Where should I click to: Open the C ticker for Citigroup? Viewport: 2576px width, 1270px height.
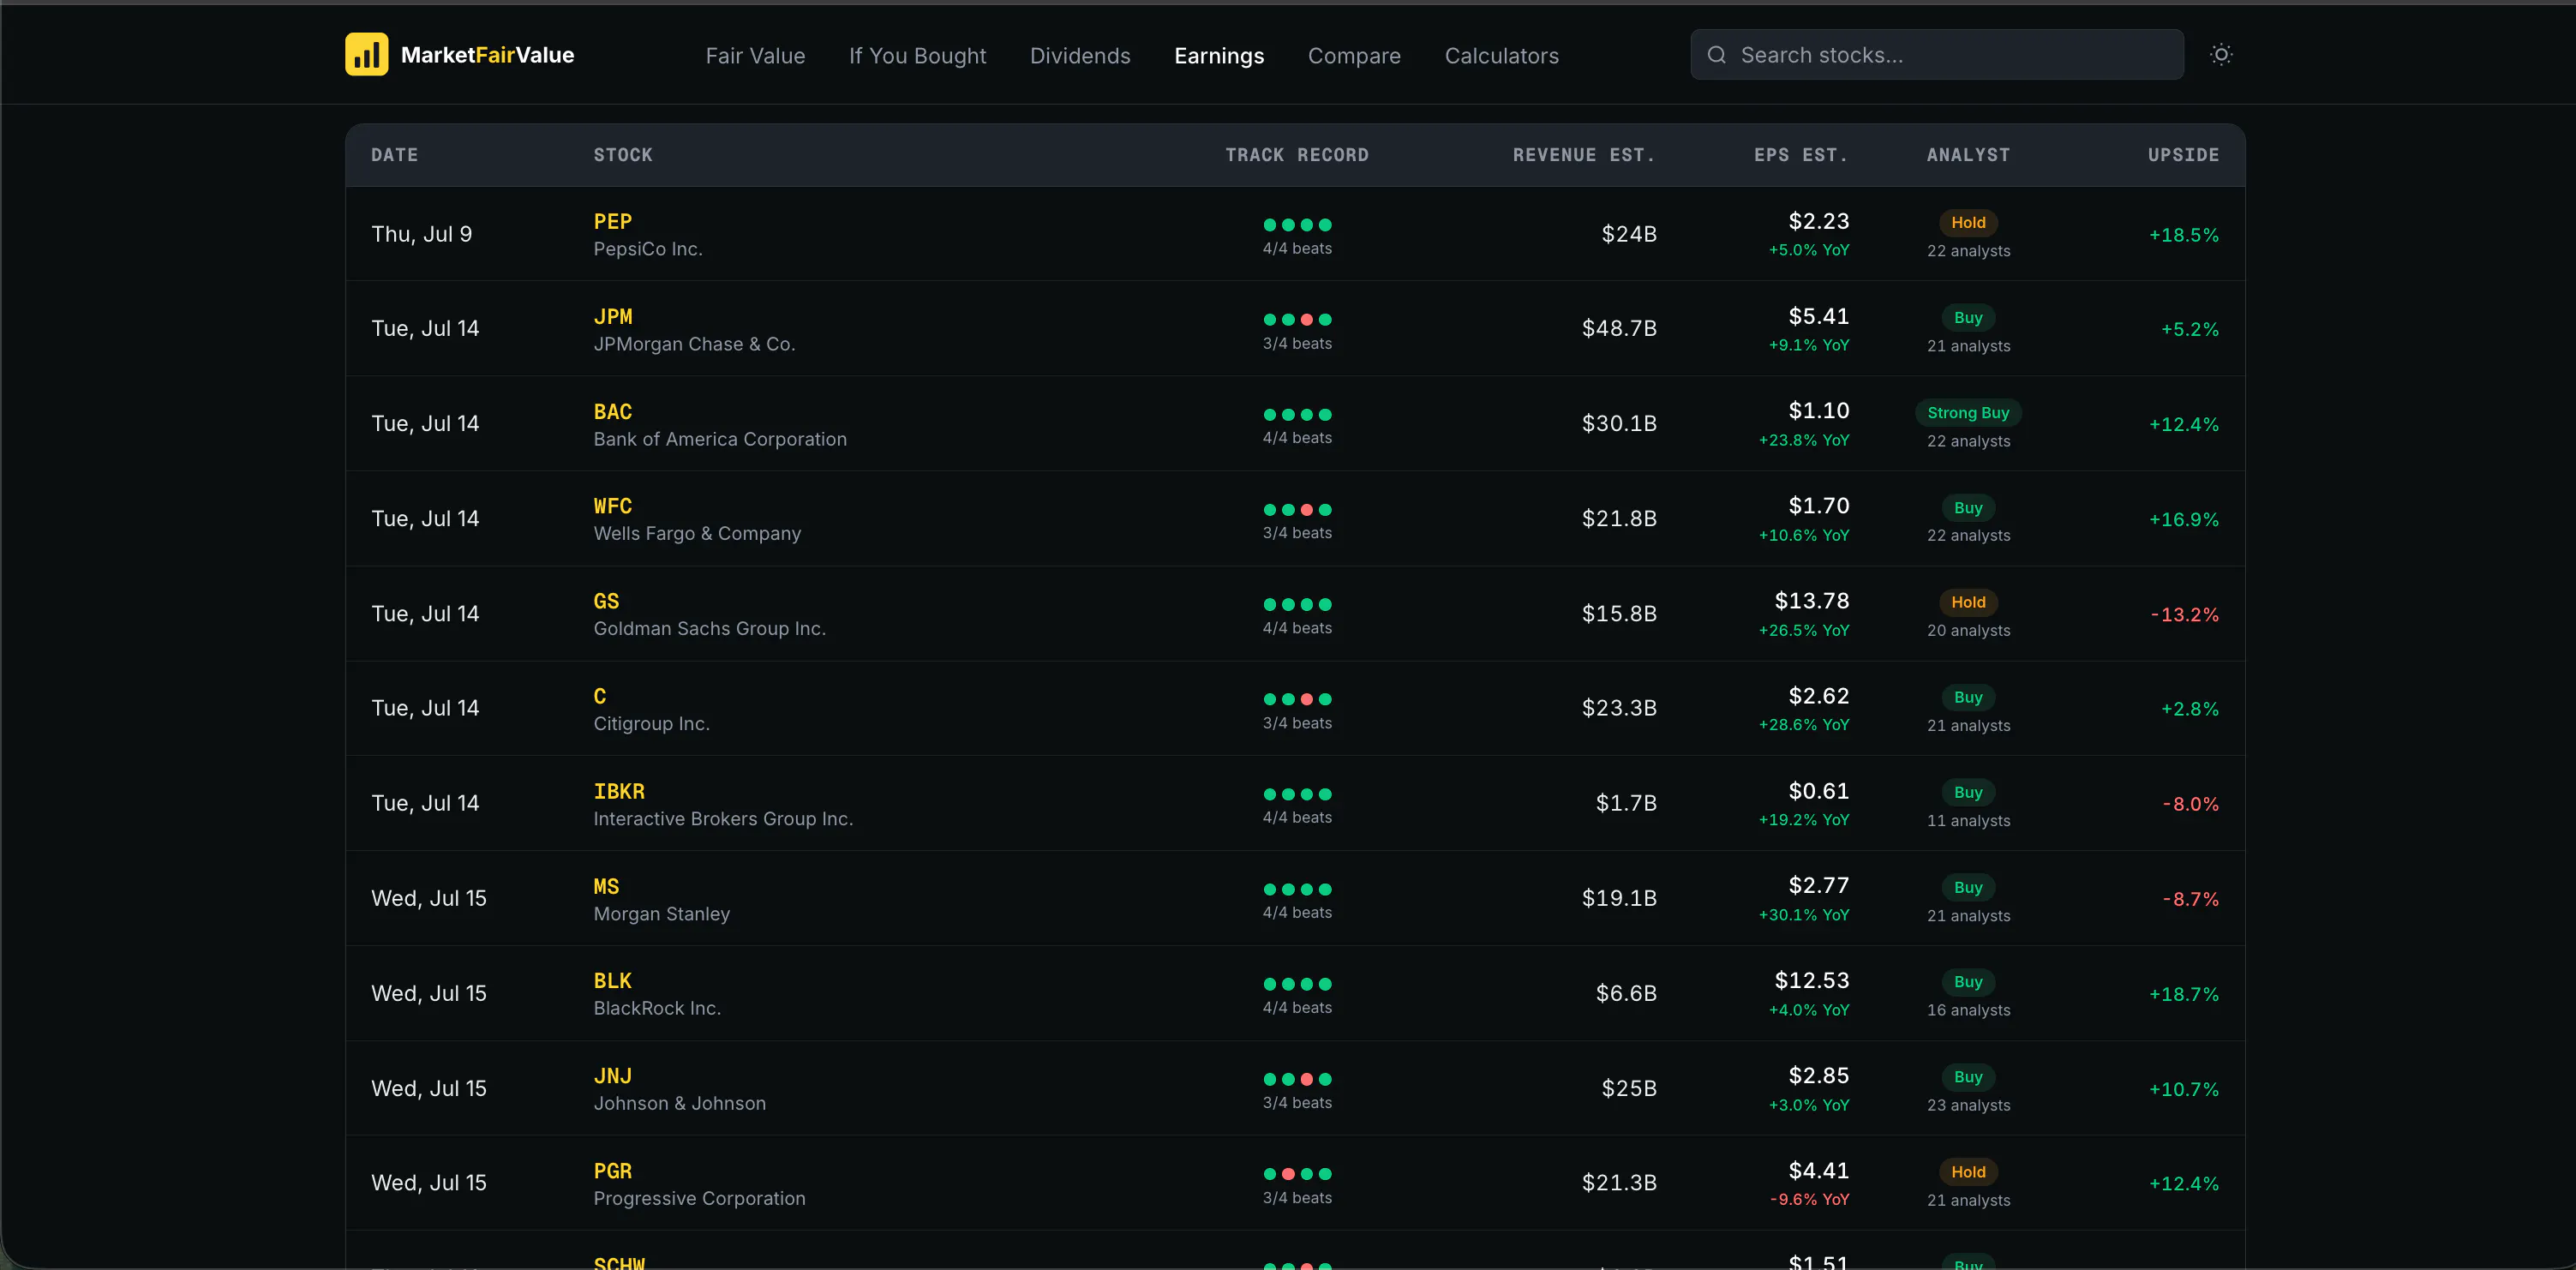pyautogui.click(x=599, y=696)
